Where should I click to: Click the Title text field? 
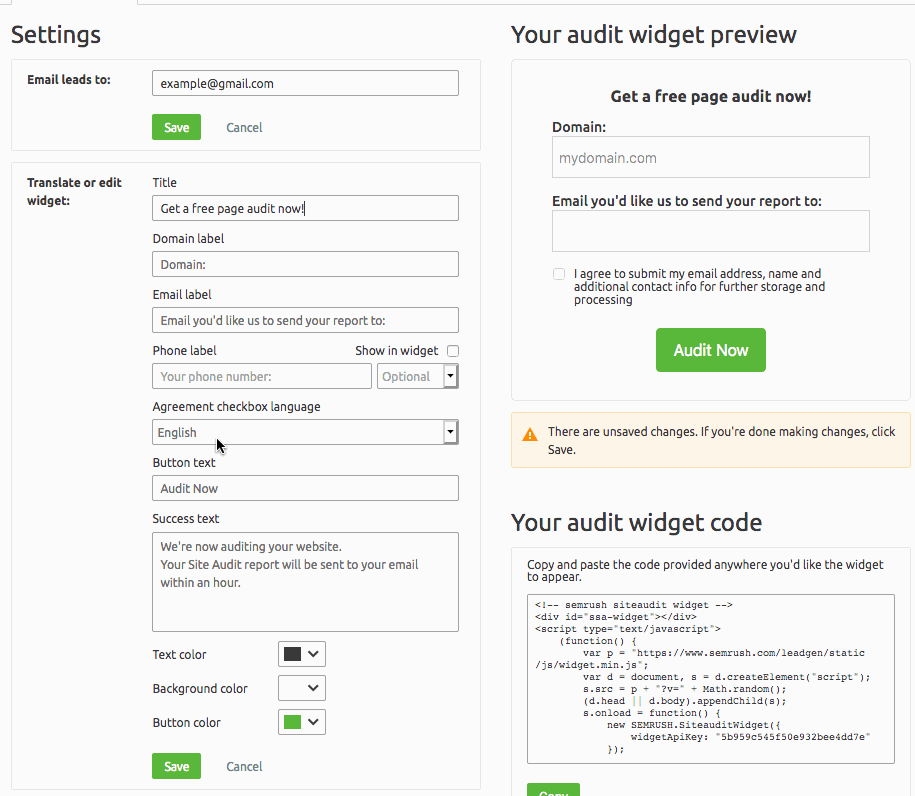pyautogui.click(x=305, y=208)
